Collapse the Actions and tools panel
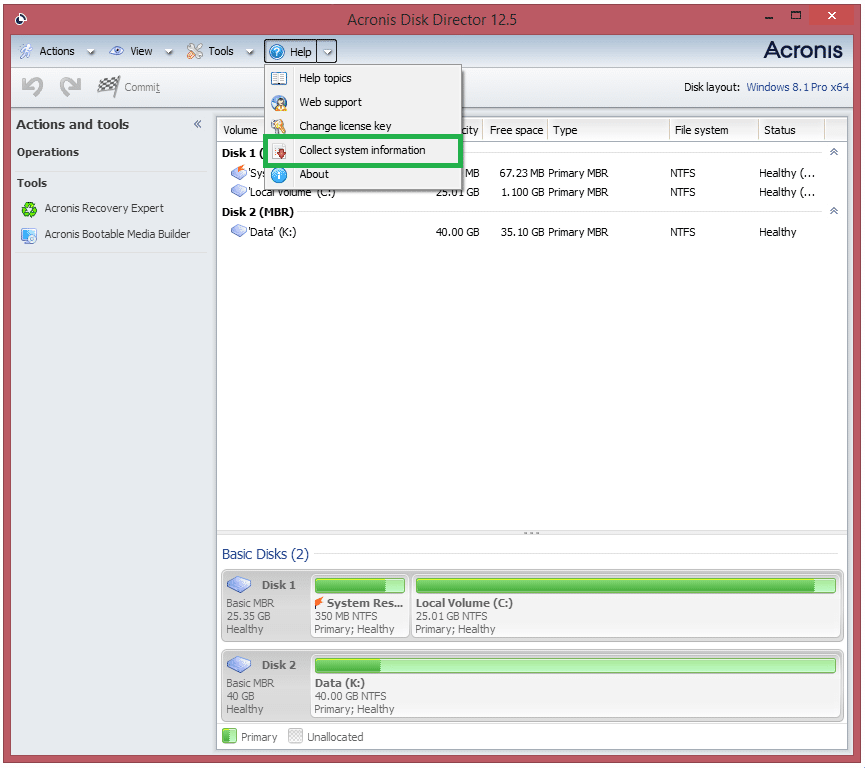Viewport: 865px width, 768px height. pyautogui.click(x=197, y=124)
